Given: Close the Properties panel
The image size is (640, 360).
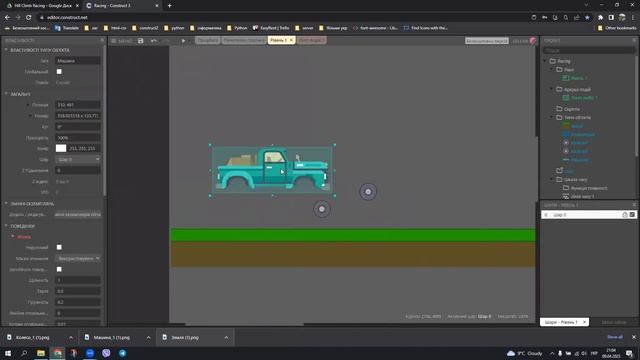Looking at the screenshot, I should pos(102,40).
